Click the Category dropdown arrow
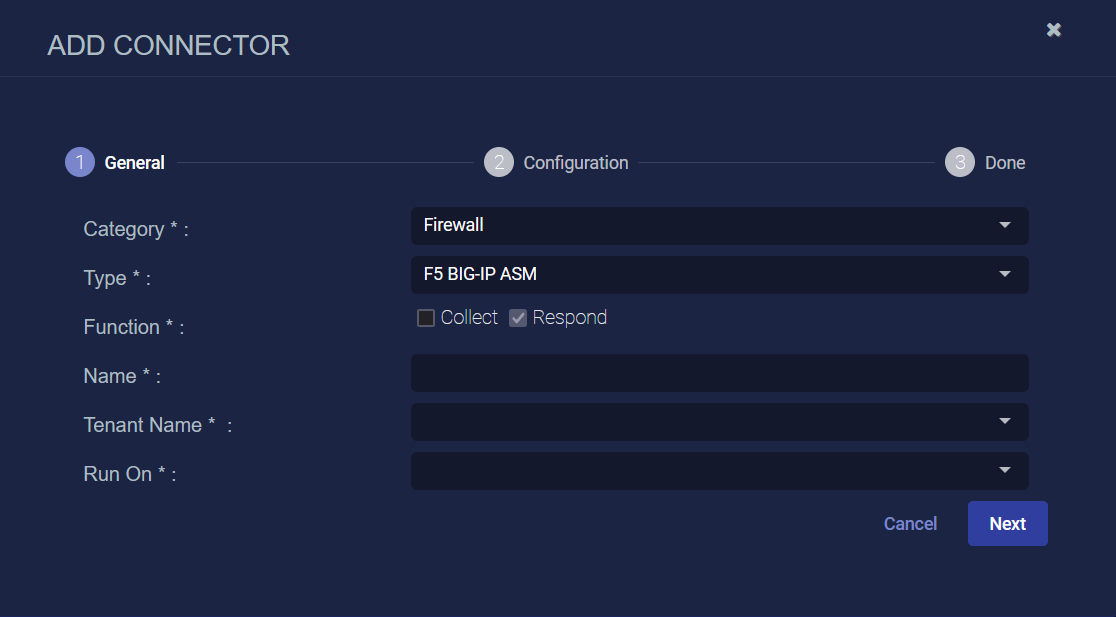The width and height of the screenshot is (1116, 617). click(x=1004, y=226)
